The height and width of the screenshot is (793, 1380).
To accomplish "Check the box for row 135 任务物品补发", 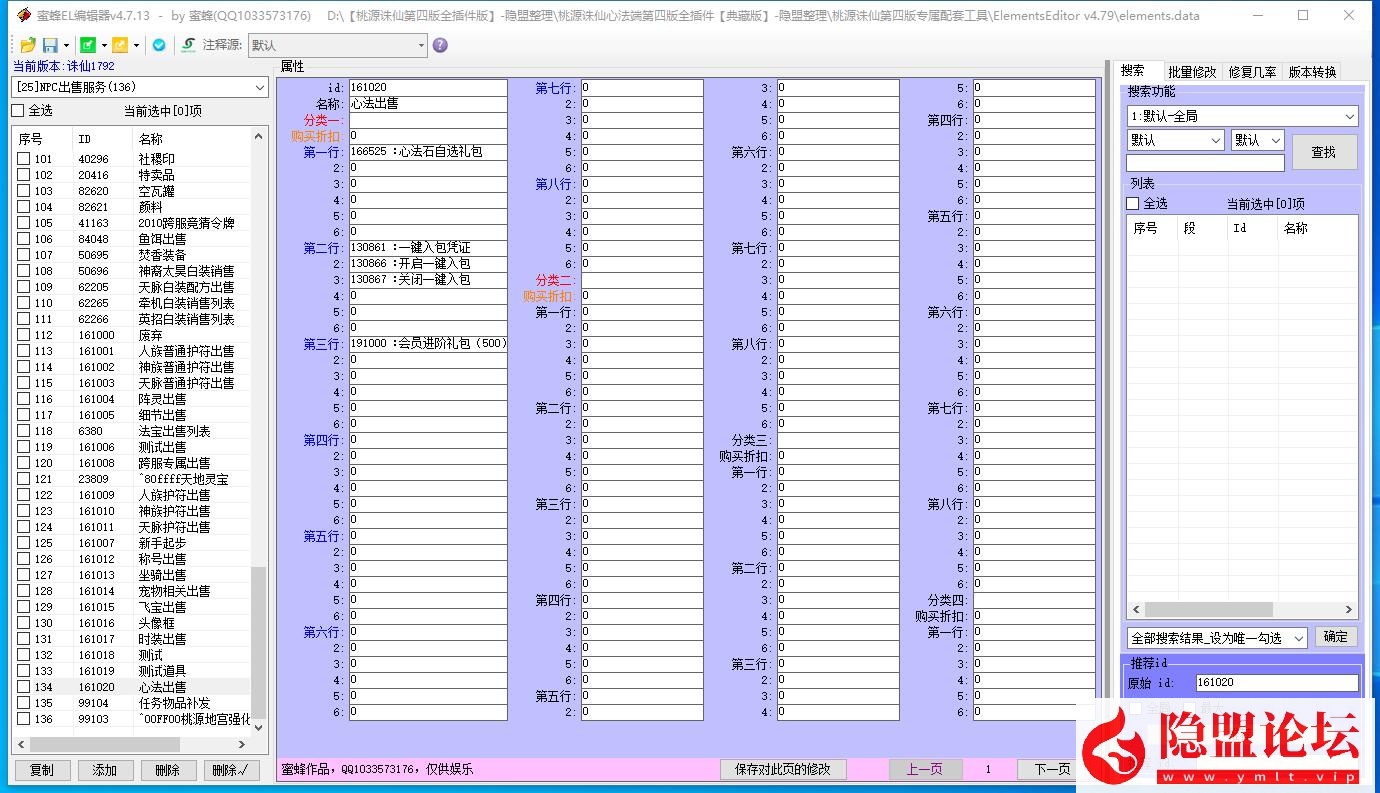I will point(23,703).
